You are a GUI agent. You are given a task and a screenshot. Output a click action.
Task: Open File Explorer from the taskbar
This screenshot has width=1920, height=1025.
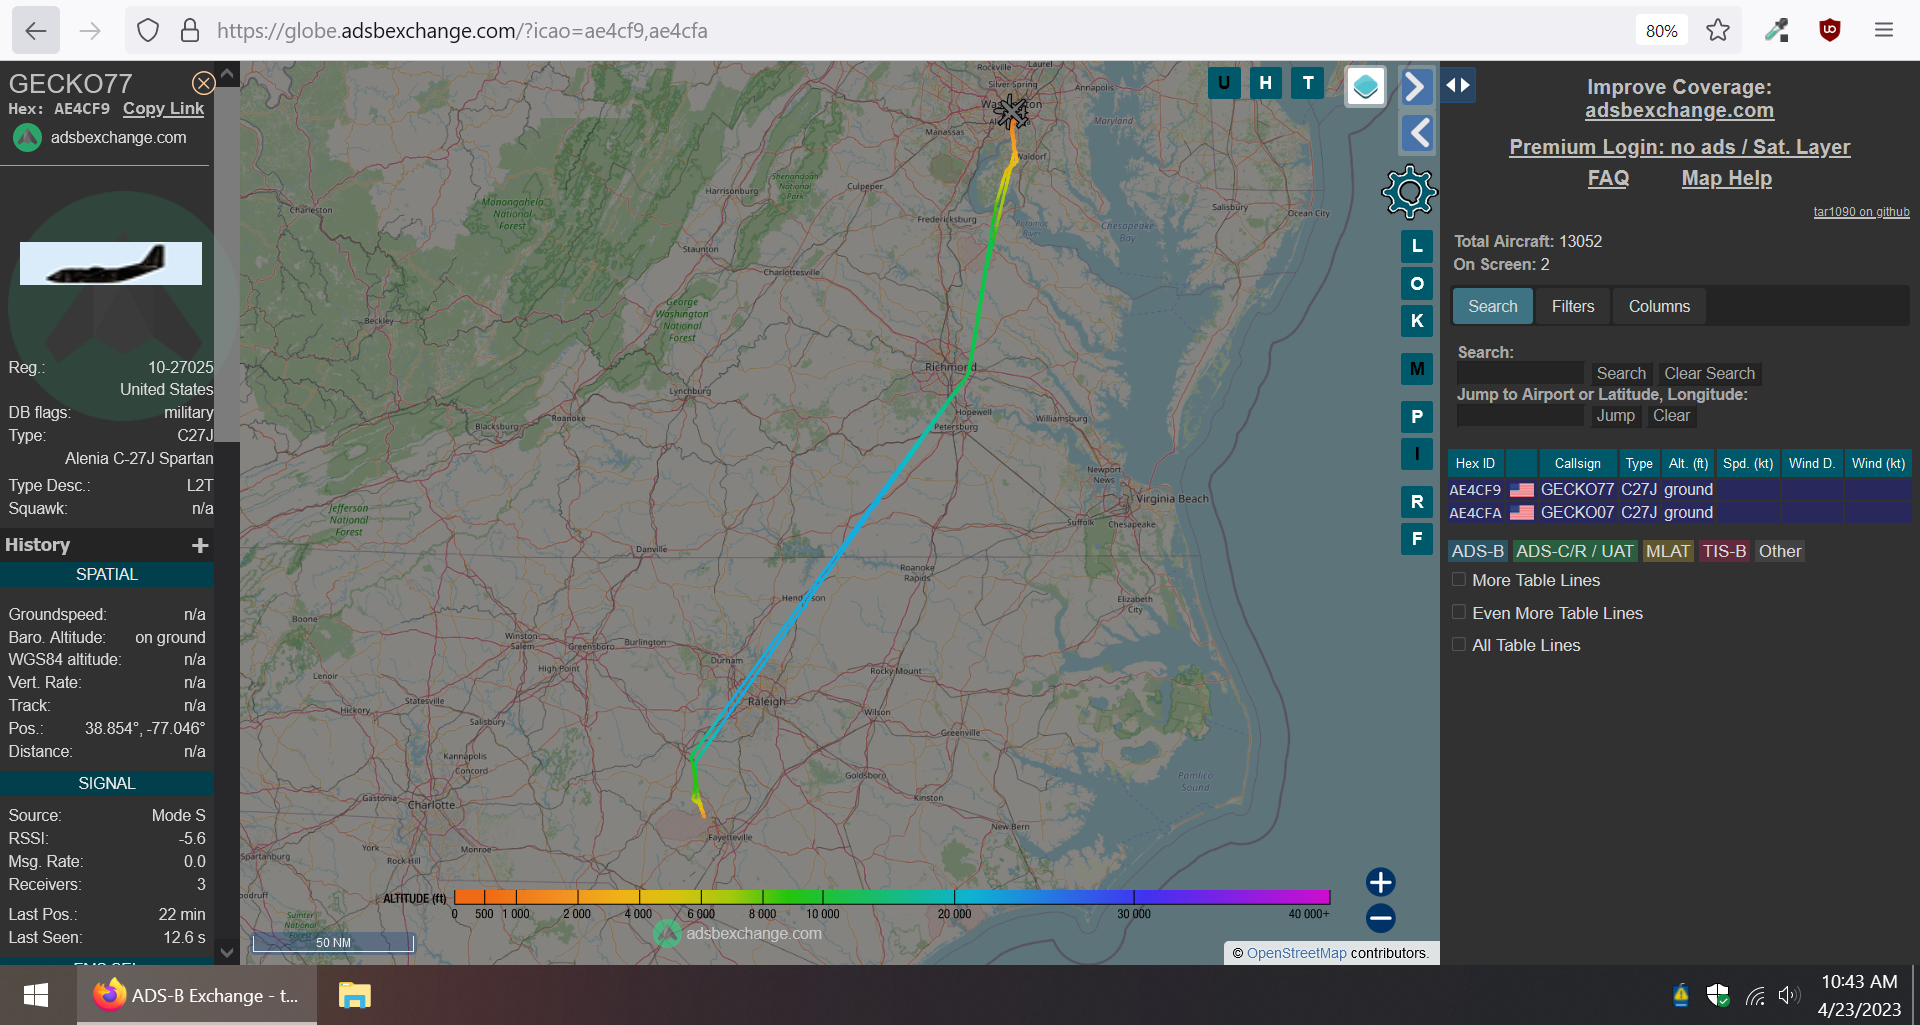point(355,995)
